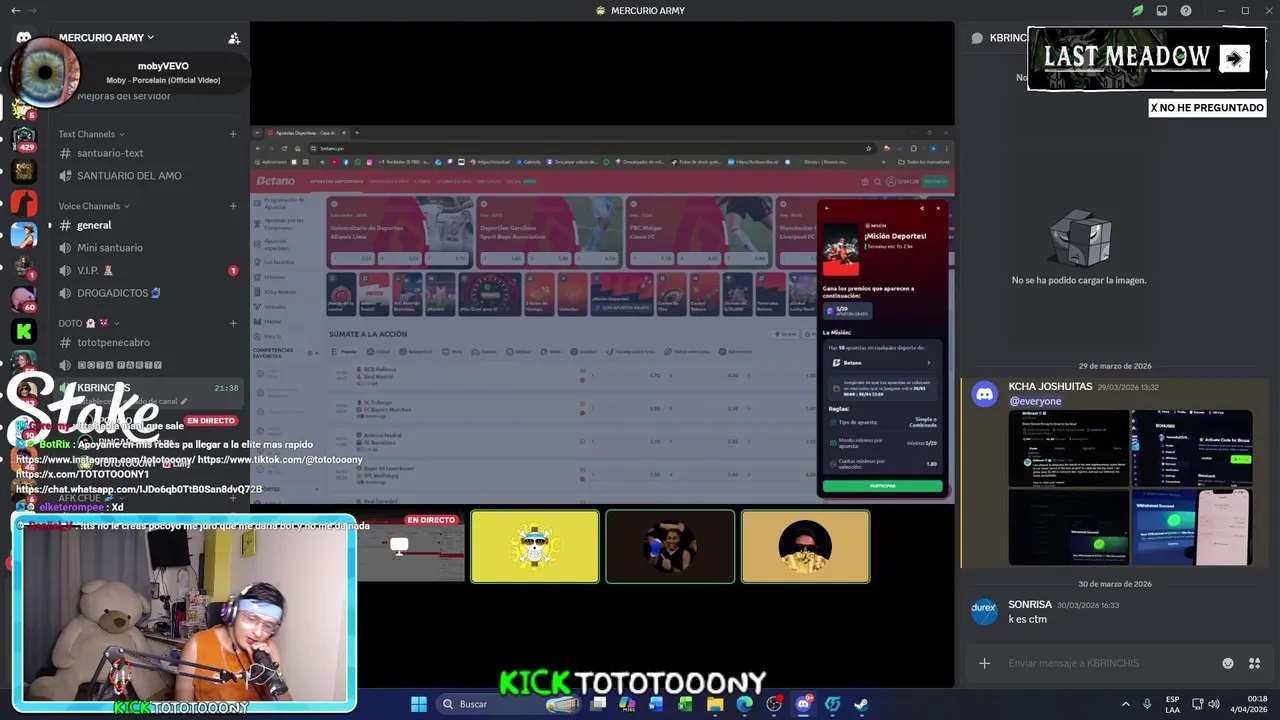The height and width of the screenshot is (720, 1280).
Task: Open Microsoft 365 app from the taskbar
Action: pos(628,704)
